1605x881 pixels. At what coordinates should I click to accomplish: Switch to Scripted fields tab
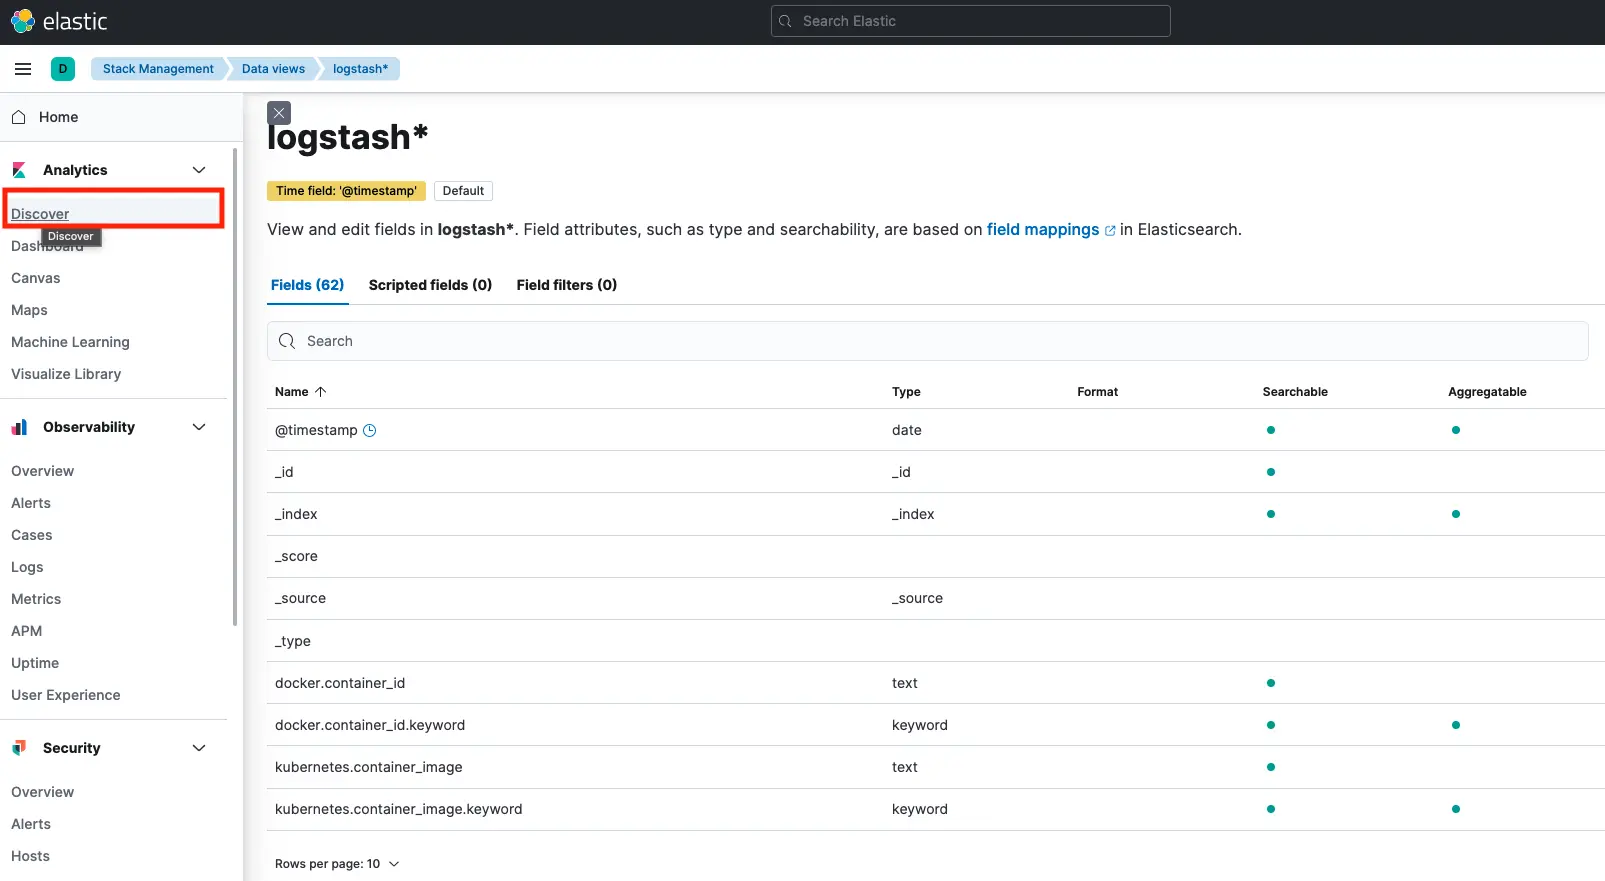[x=430, y=285]
